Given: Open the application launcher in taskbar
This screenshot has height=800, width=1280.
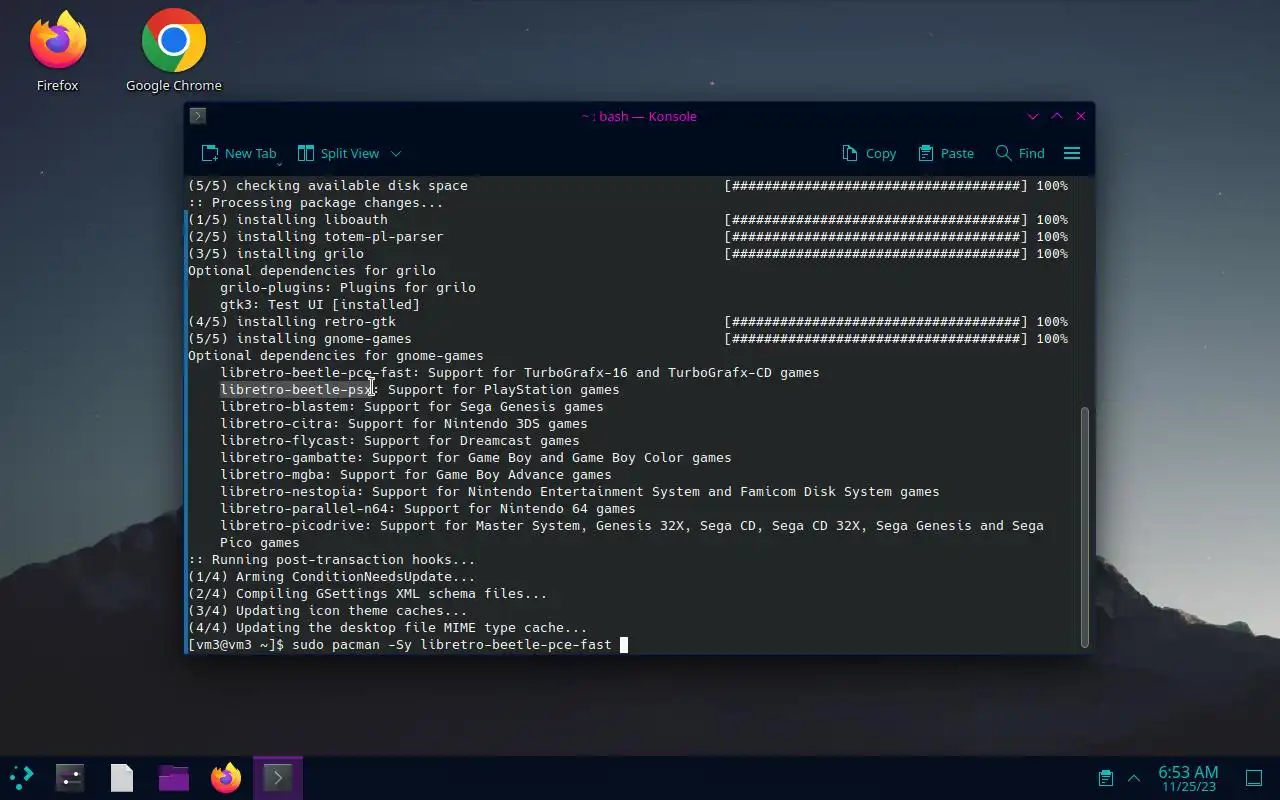Looking at the screenshot, I should point(22,777).
